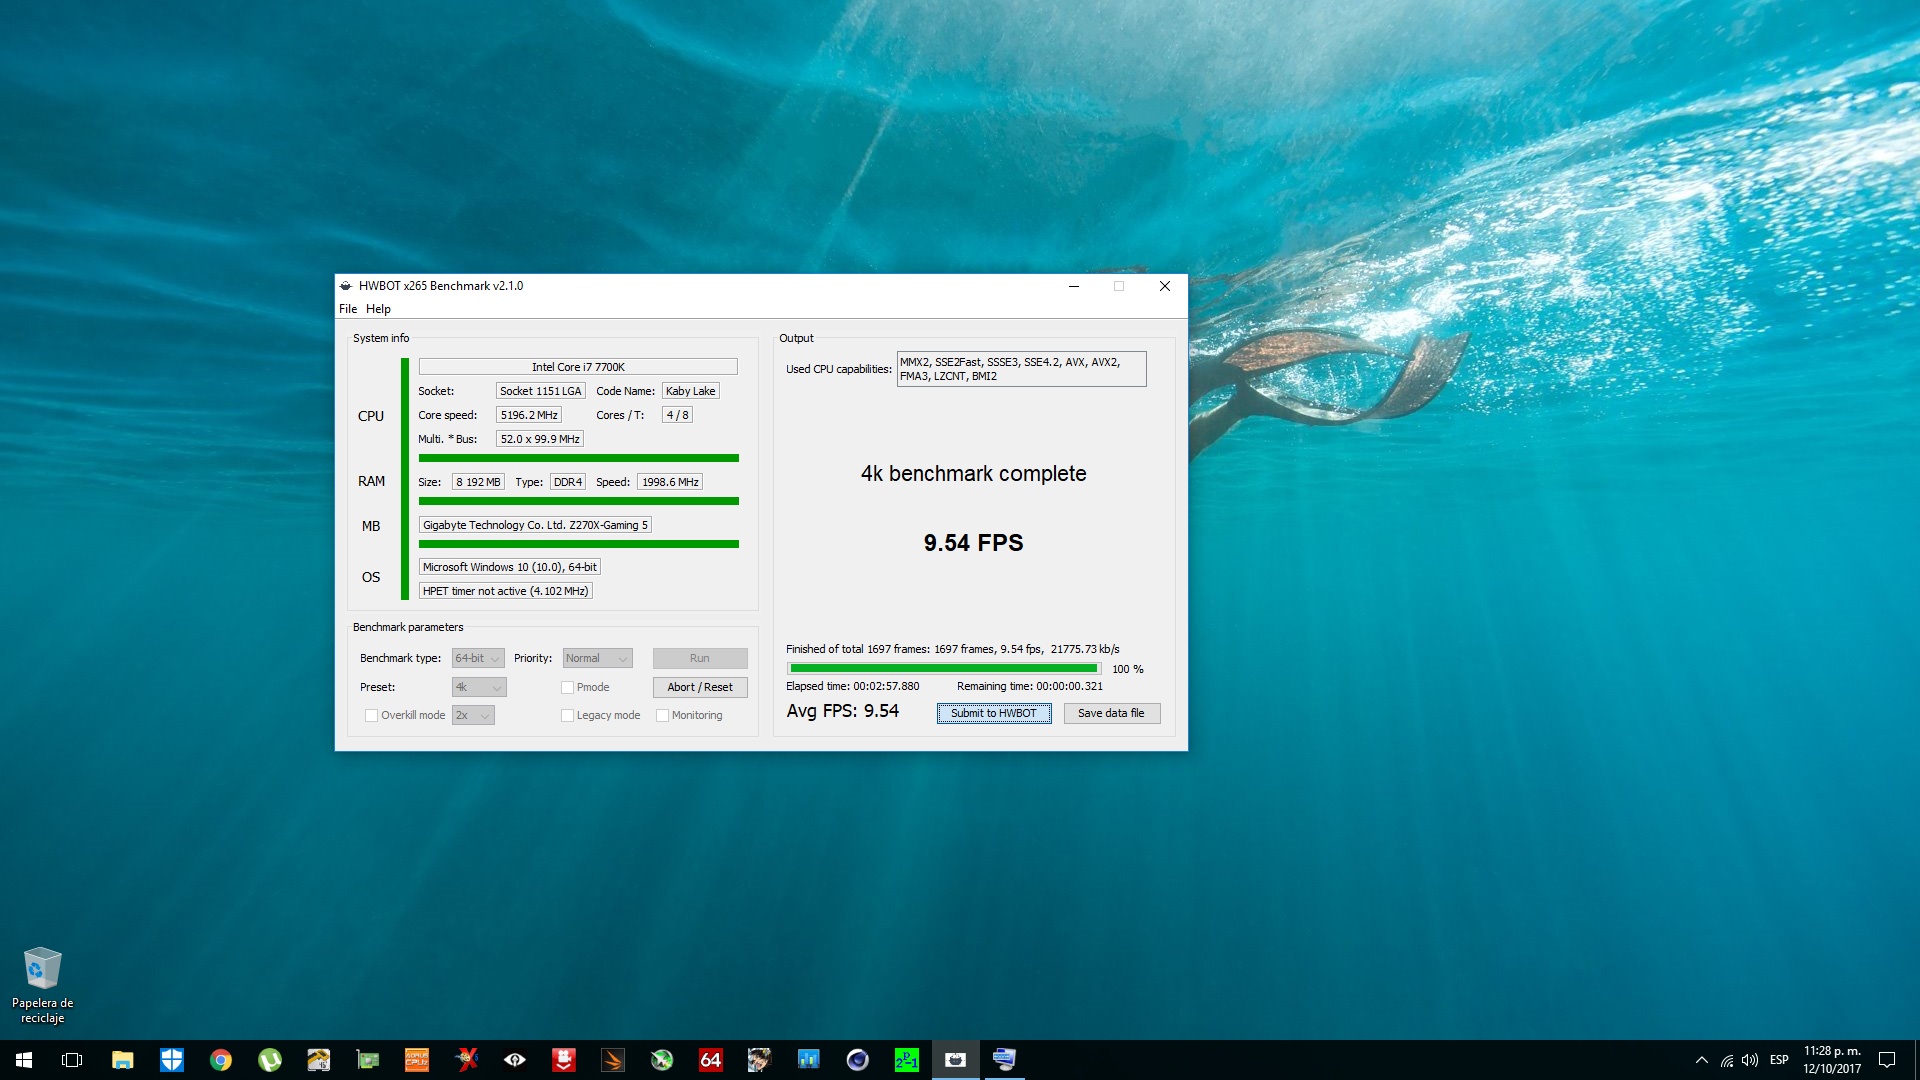Screen dimensions: 1920x1080
Task: Open the Benchmark type 64-bit dropdown
Action: tap(478, 659)
